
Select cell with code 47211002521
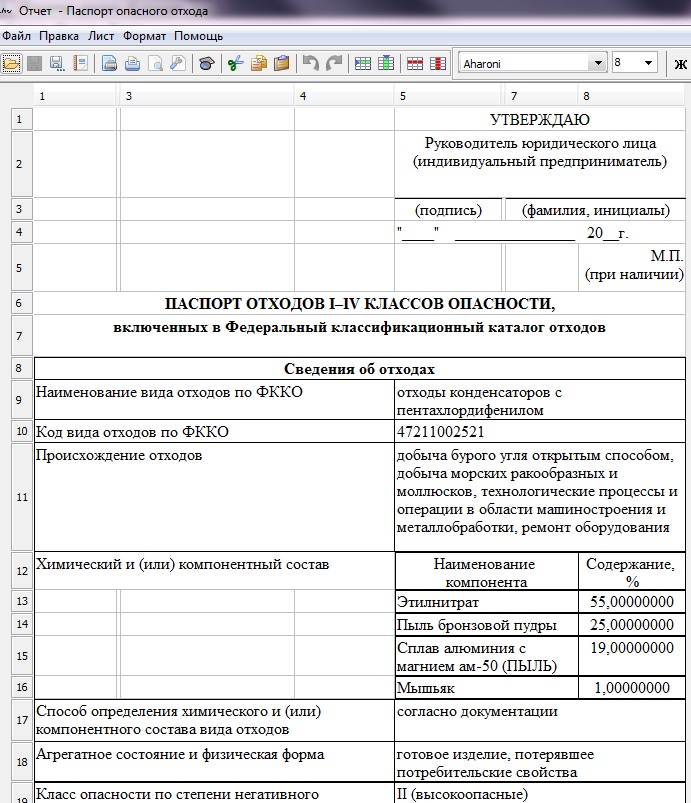(540, 432)
